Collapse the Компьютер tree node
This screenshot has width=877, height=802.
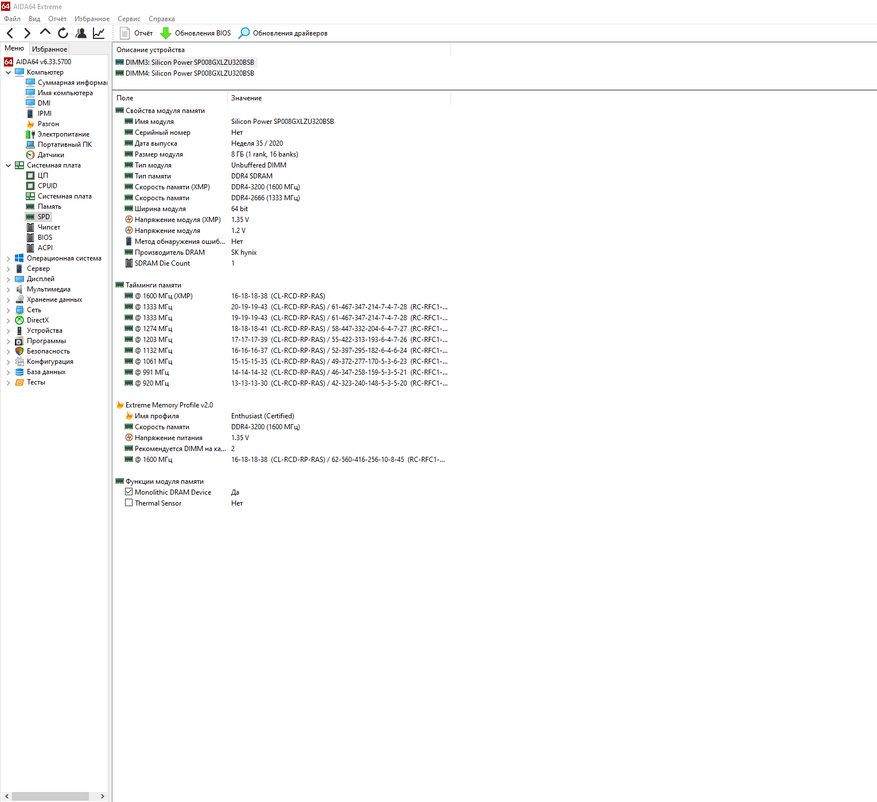tap(8, 72)
